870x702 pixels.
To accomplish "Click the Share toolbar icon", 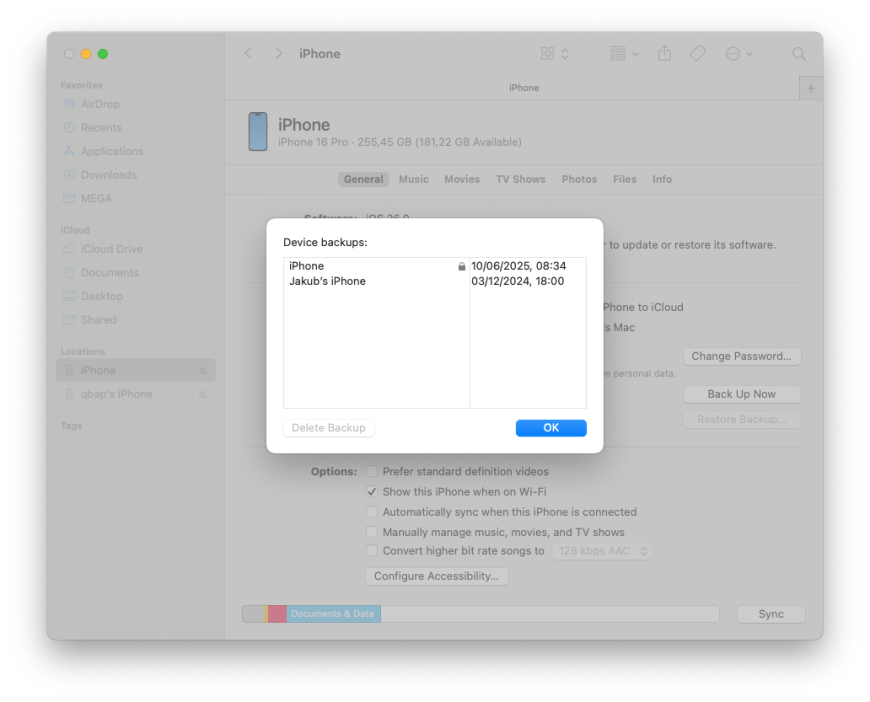I will click(664, 54).
